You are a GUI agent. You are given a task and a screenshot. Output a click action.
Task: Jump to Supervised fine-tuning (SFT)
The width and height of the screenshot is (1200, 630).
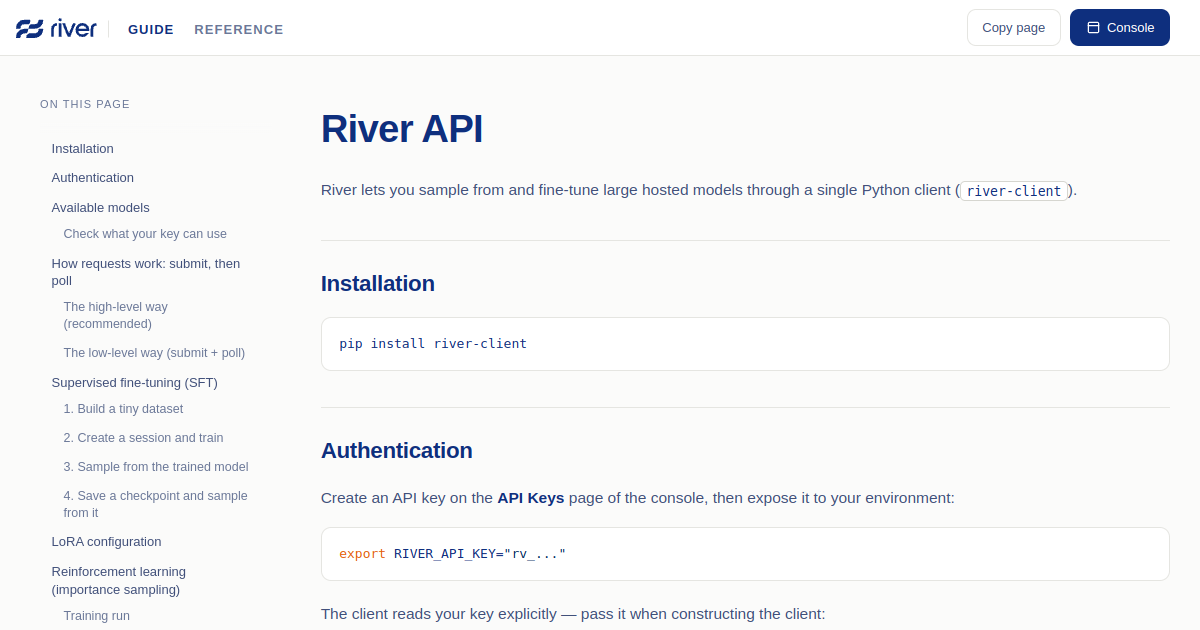click(135, 382)
